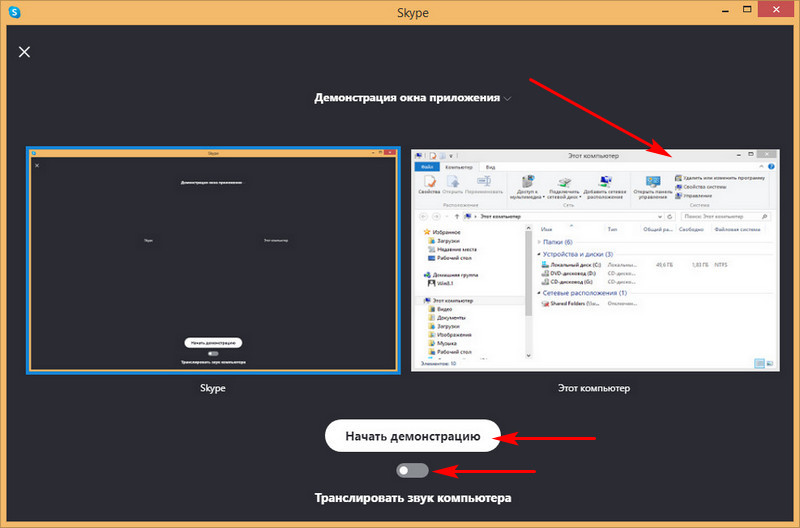Click the Этот компьютер caption under right thumbnail

[x=594, y=388]
